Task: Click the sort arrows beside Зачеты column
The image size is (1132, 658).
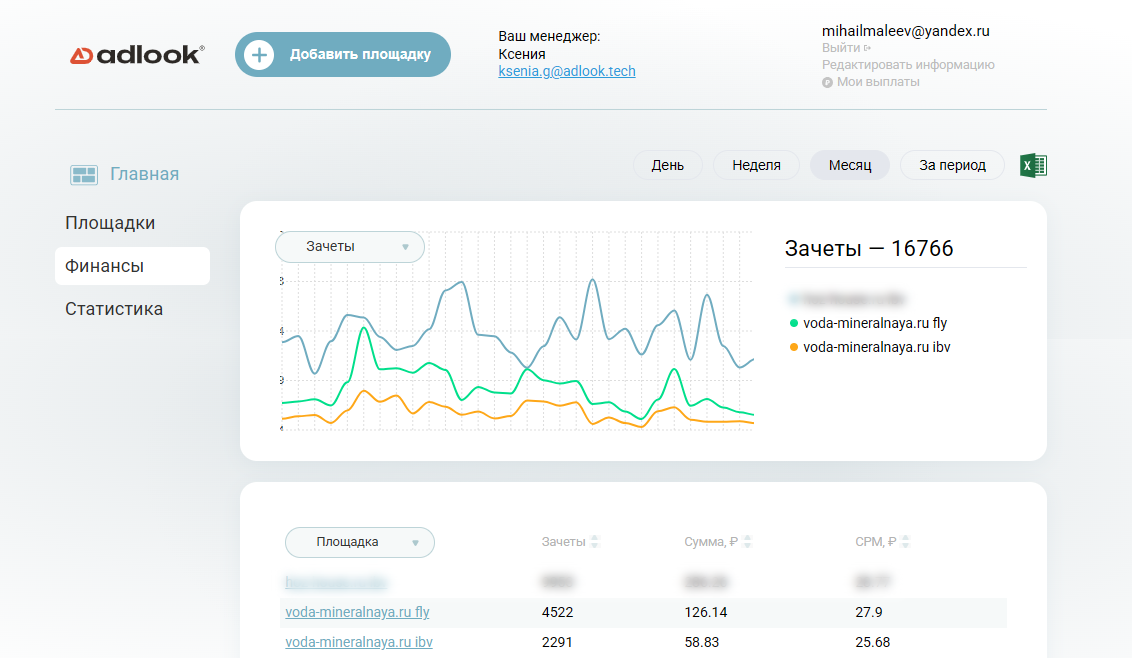Action: pos(595,542)
